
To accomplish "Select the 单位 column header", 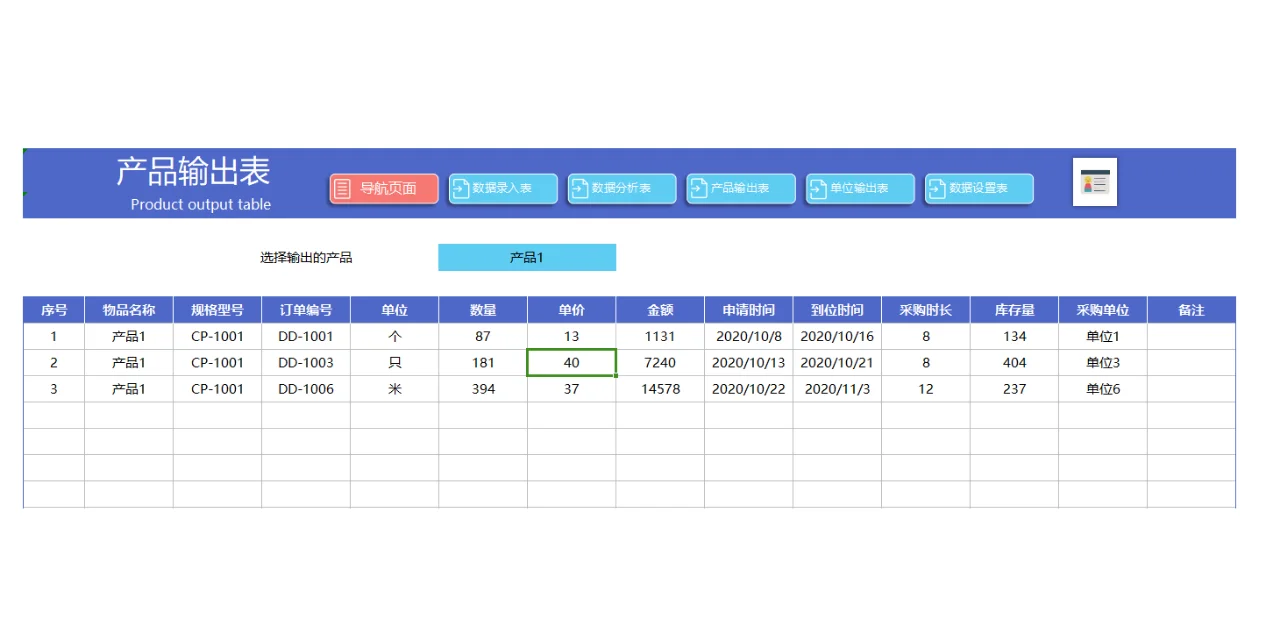I will pos(394,310).
